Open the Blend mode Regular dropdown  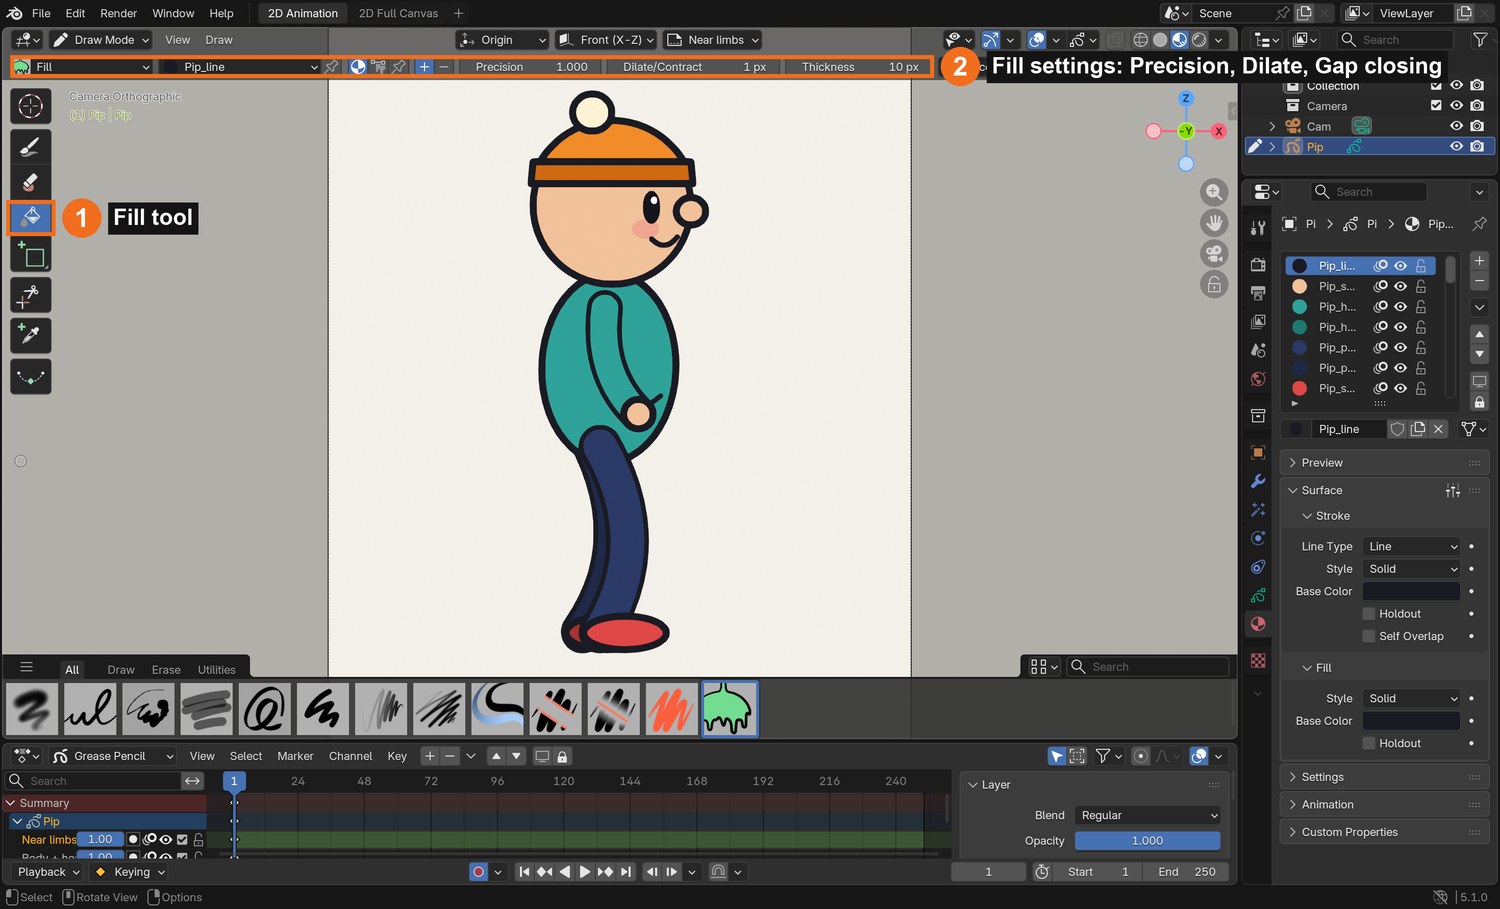click(x=1148, y=816)
